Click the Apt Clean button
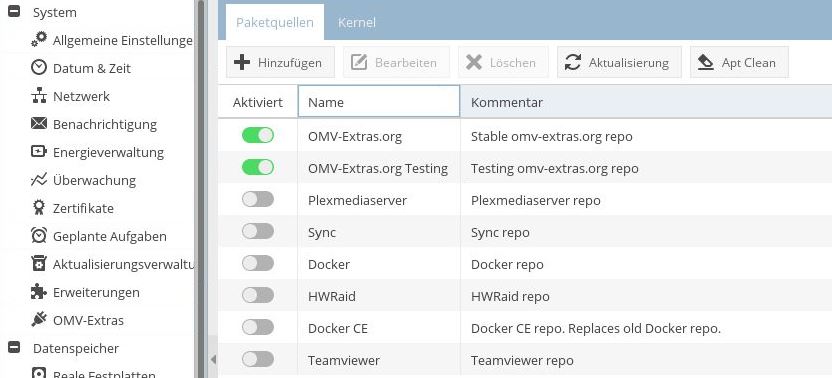 tap(739, 62)
